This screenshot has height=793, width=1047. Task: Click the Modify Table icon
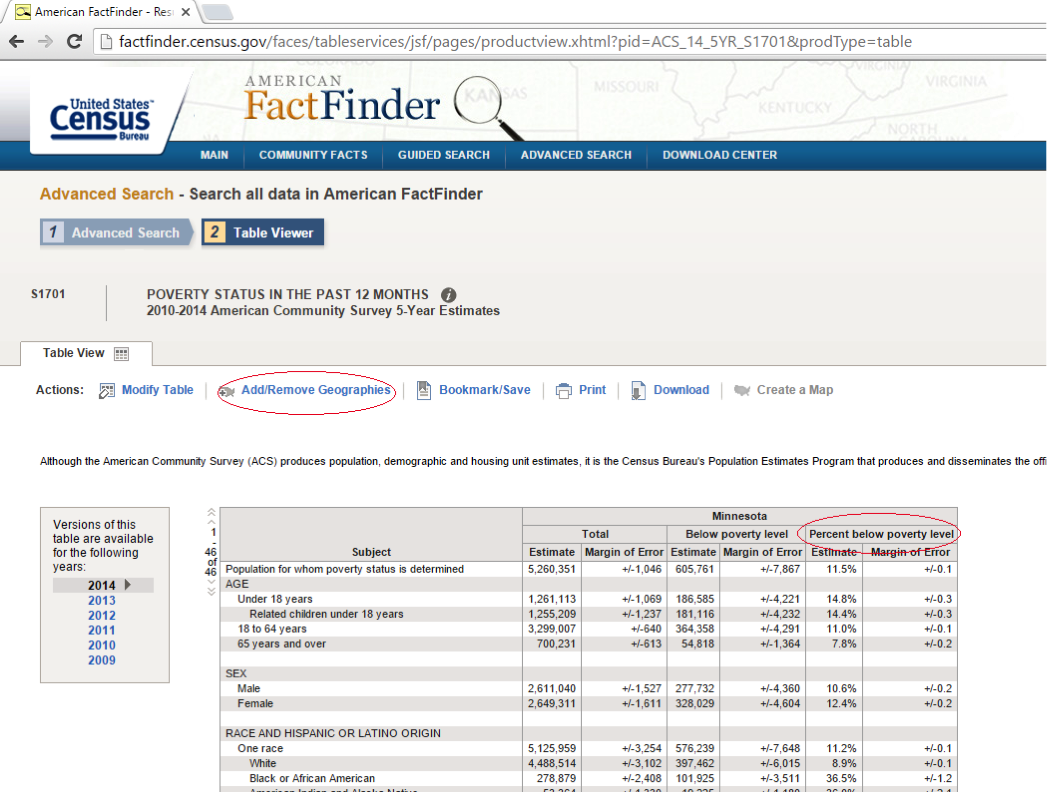(x=107, y=390)
